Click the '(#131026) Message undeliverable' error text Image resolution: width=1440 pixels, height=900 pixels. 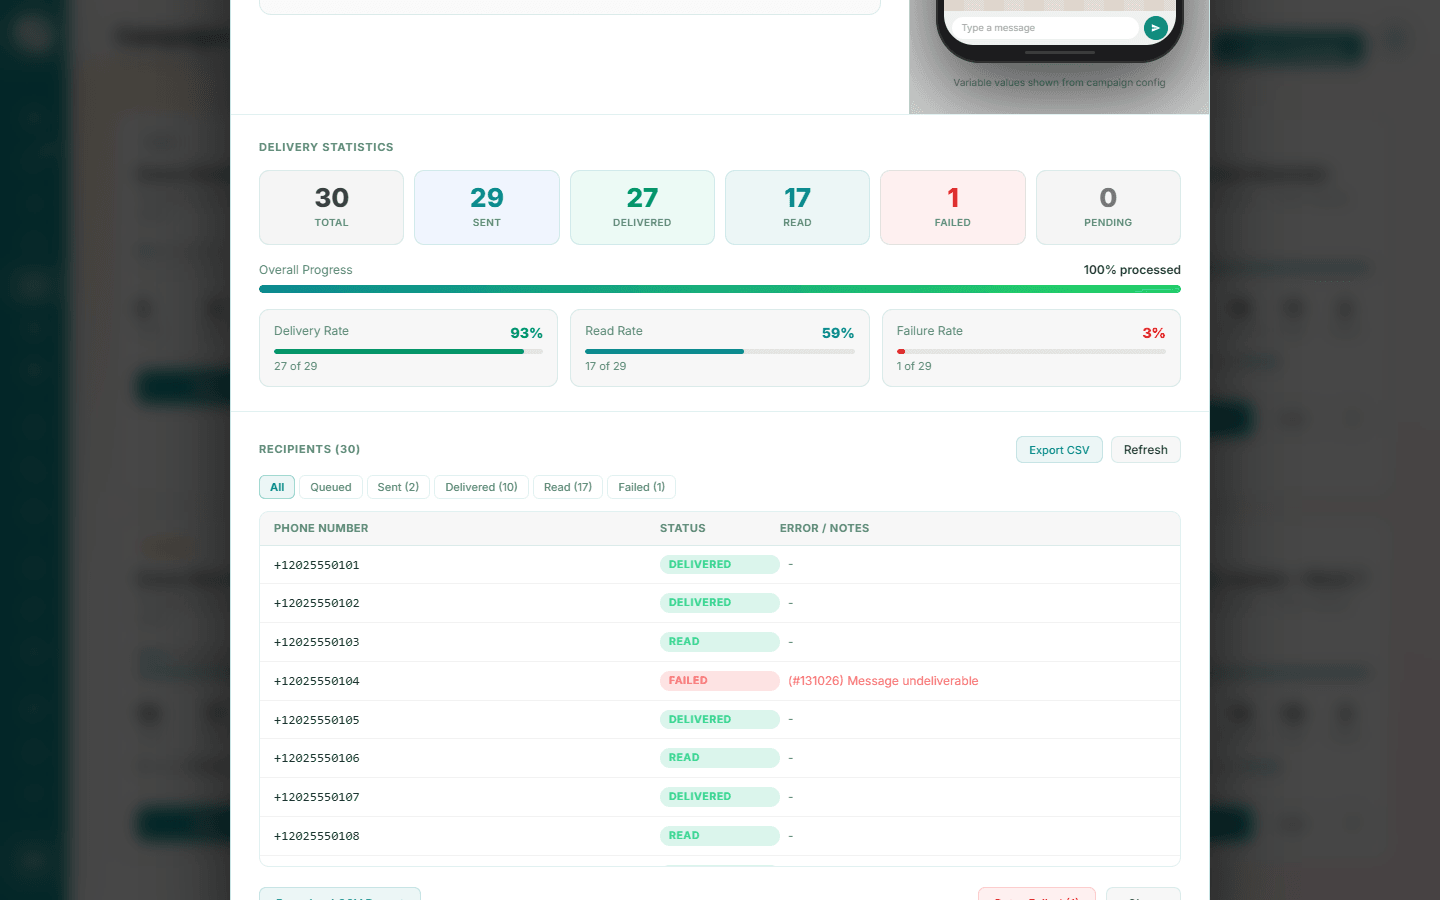point(883,681)
